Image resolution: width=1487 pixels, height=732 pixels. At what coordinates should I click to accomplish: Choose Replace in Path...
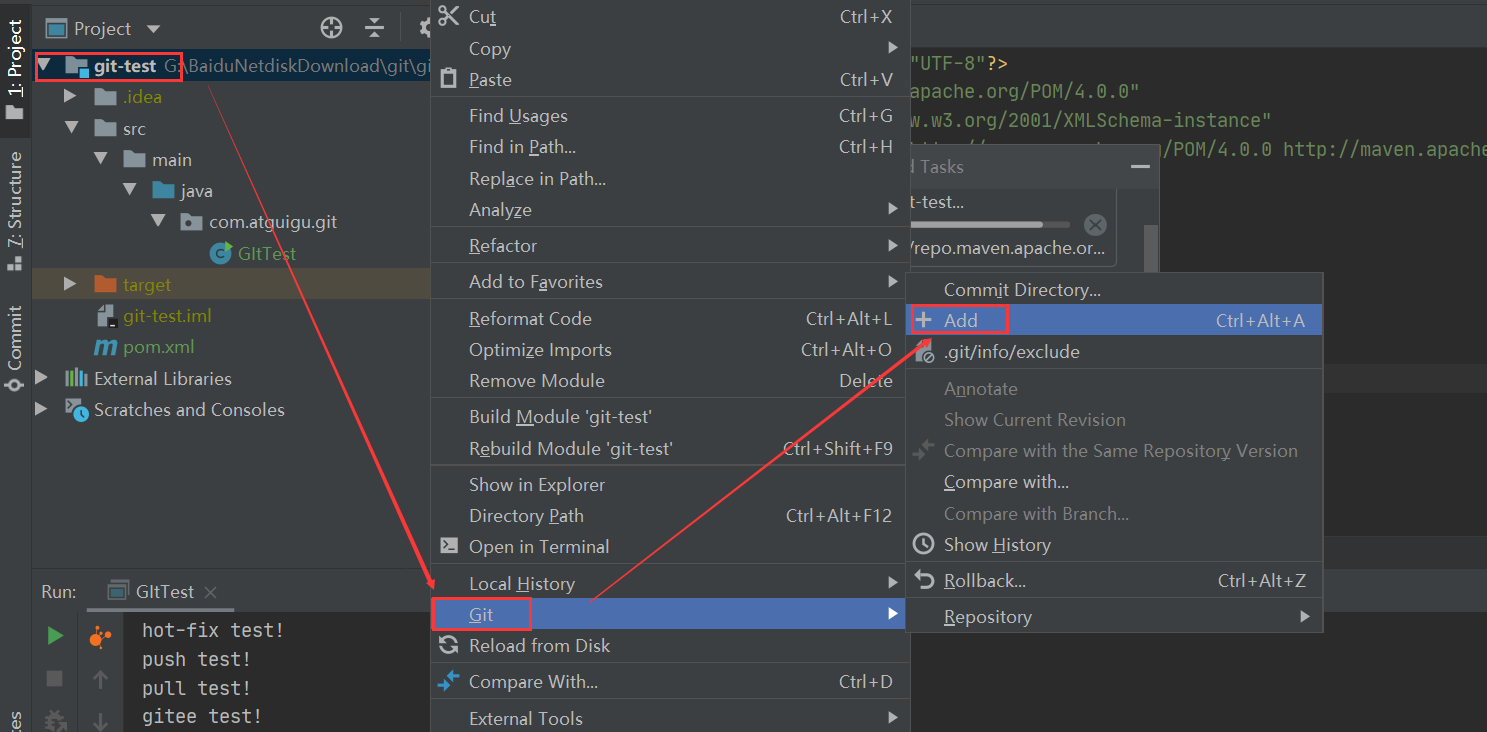(670, 179)
